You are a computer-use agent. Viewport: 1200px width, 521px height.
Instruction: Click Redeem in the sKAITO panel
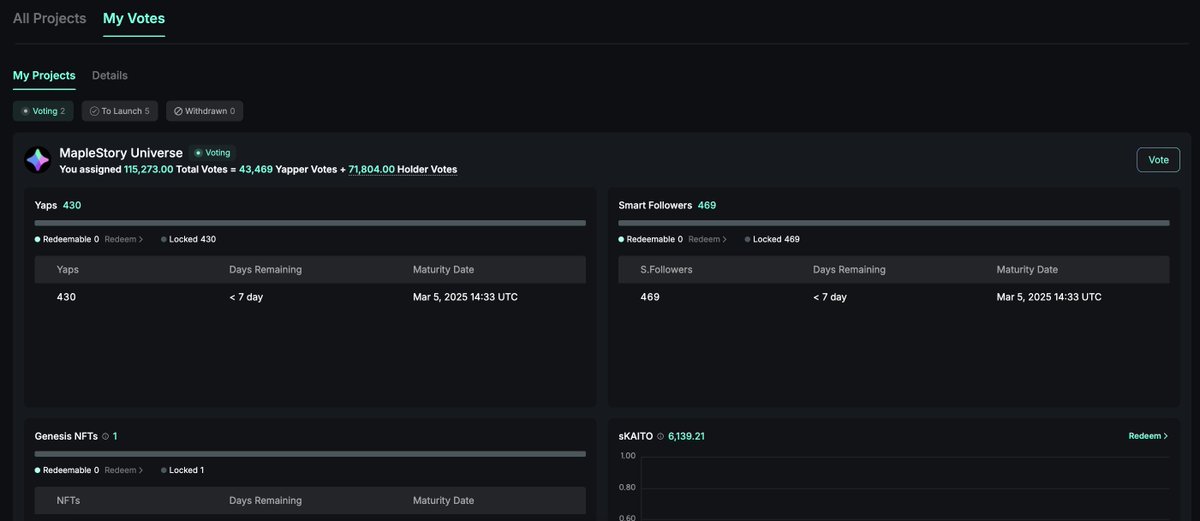tap(1148, 436)
